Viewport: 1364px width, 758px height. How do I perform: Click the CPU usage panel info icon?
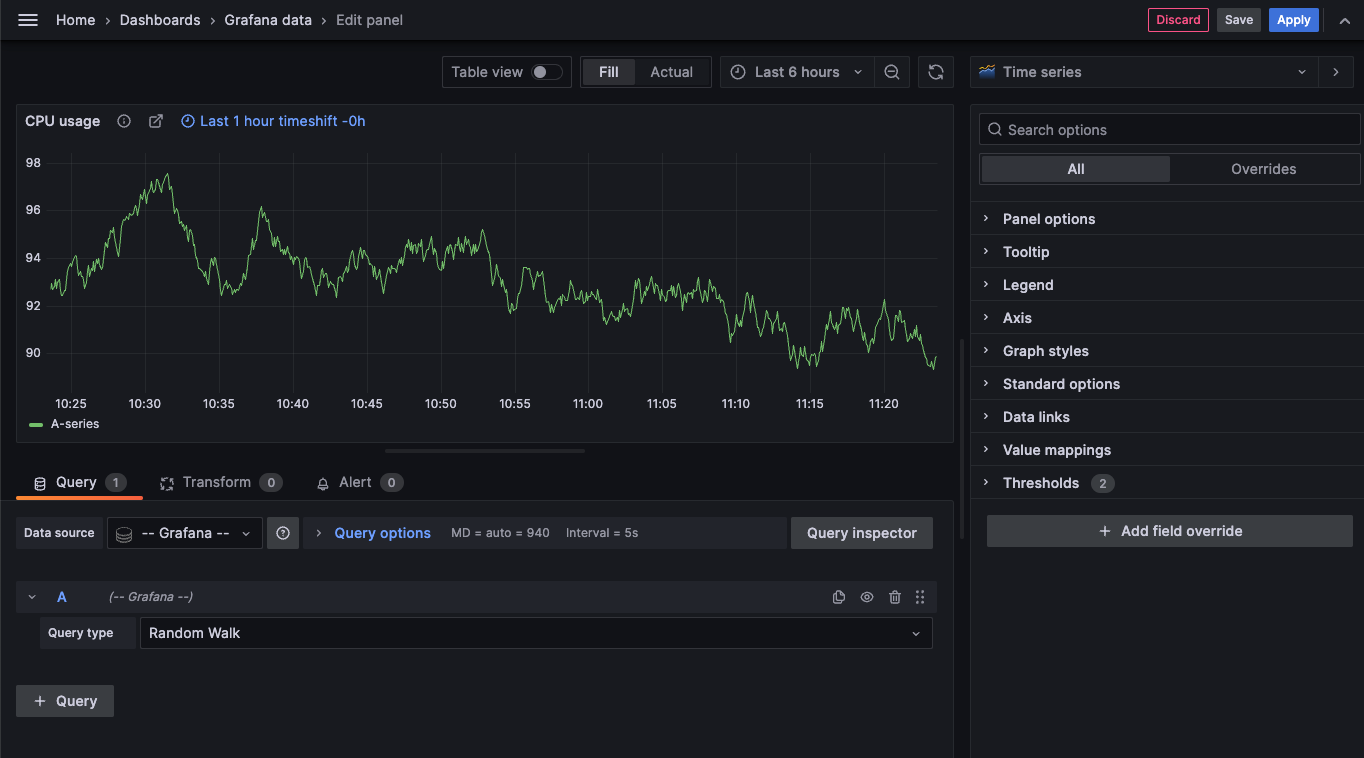tap(124, 121)
